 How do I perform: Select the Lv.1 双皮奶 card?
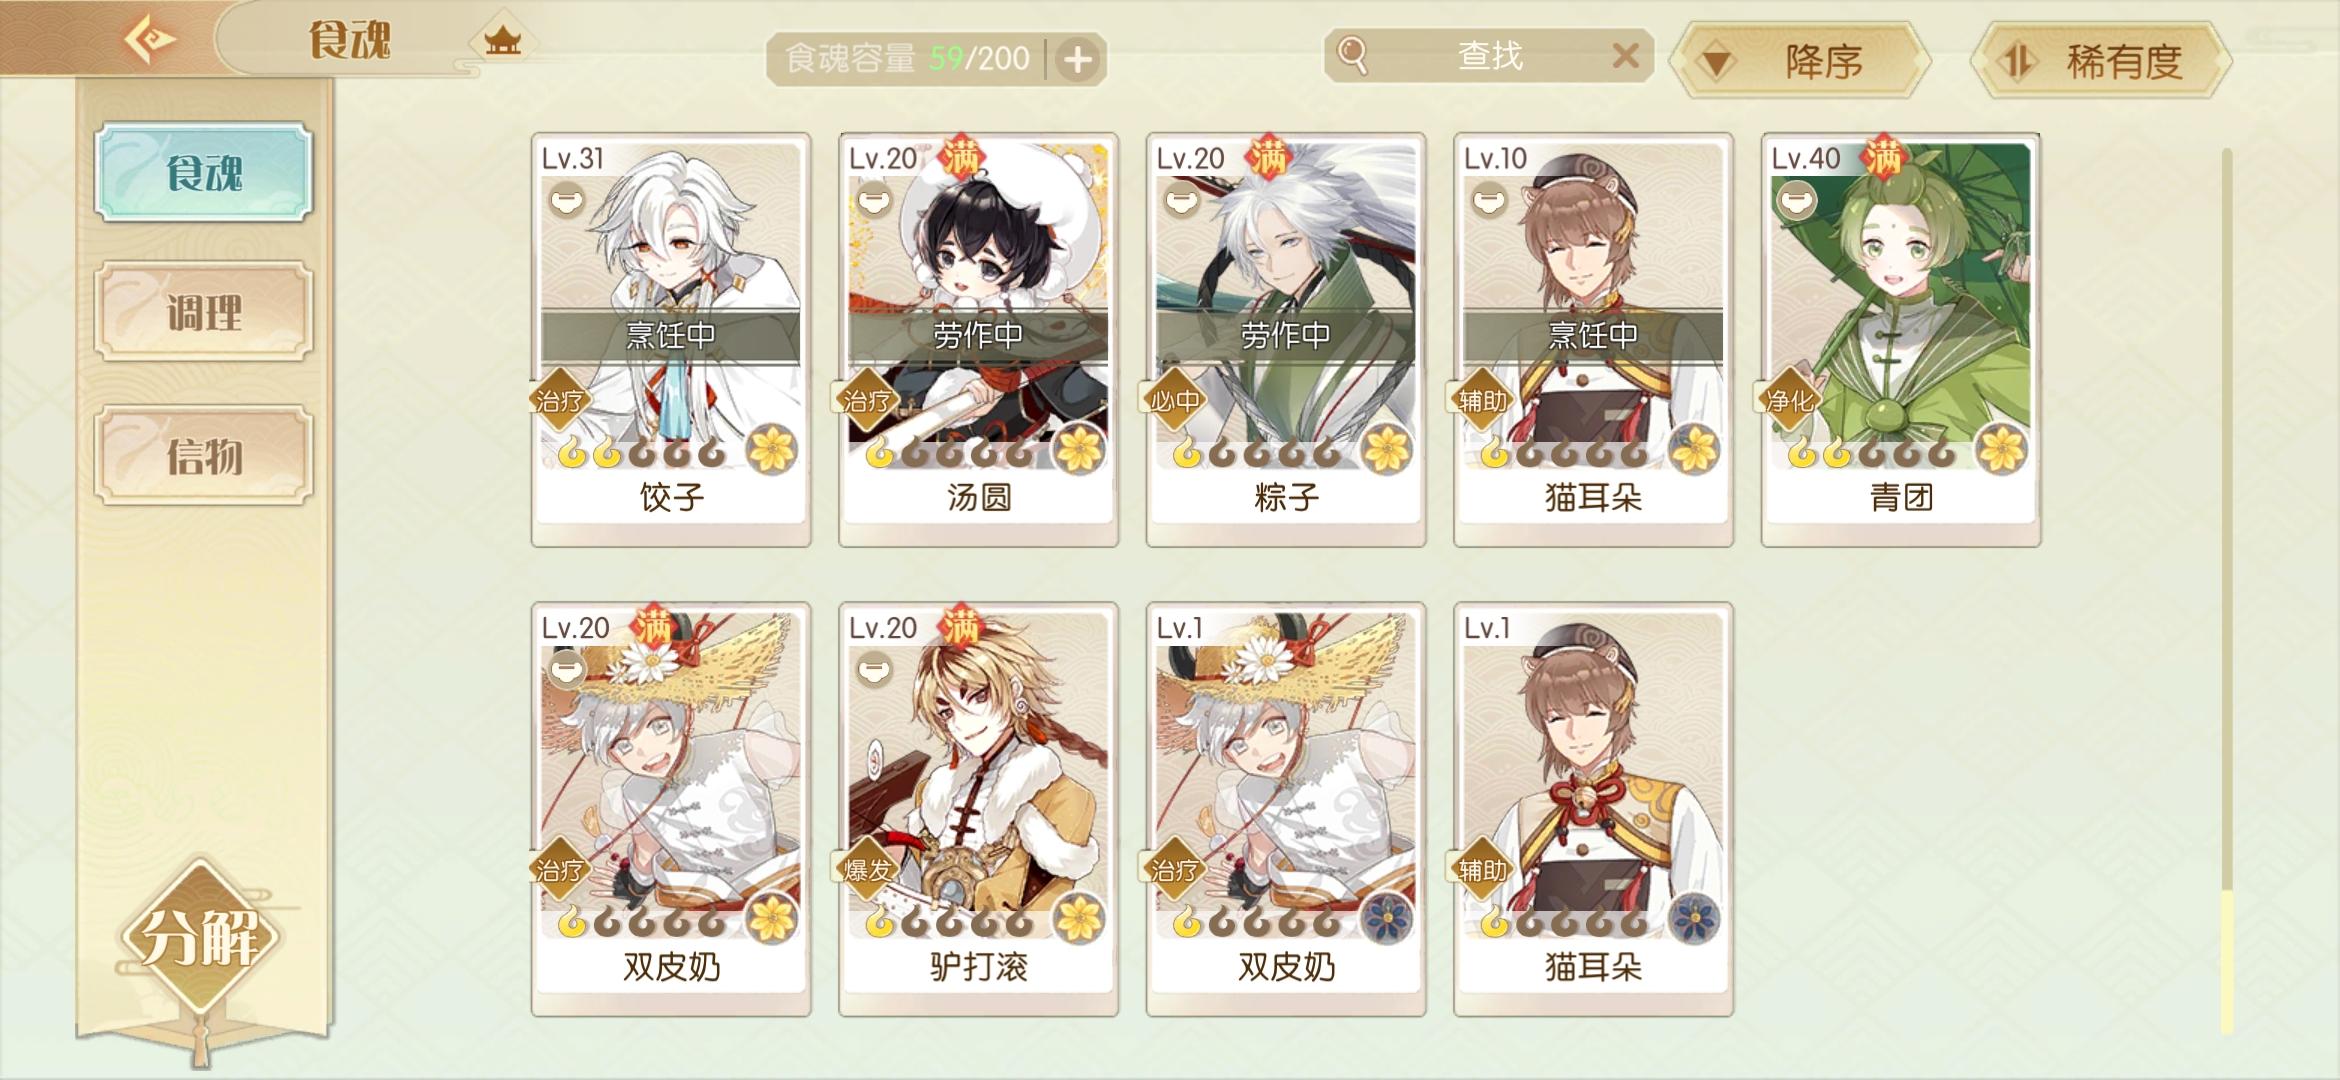point(1285,809)
